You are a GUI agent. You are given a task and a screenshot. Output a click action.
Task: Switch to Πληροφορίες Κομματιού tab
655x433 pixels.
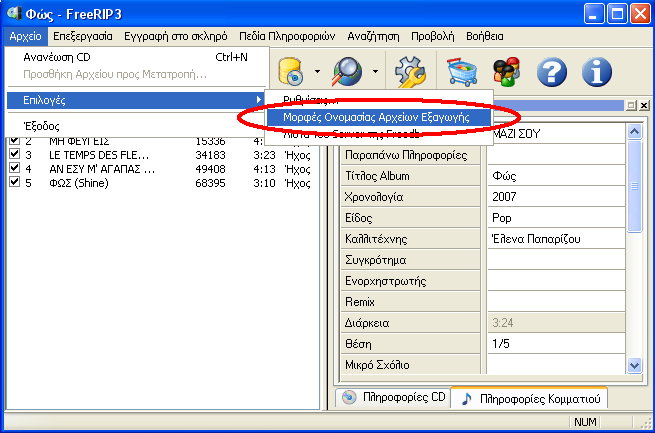coord(529,399)
